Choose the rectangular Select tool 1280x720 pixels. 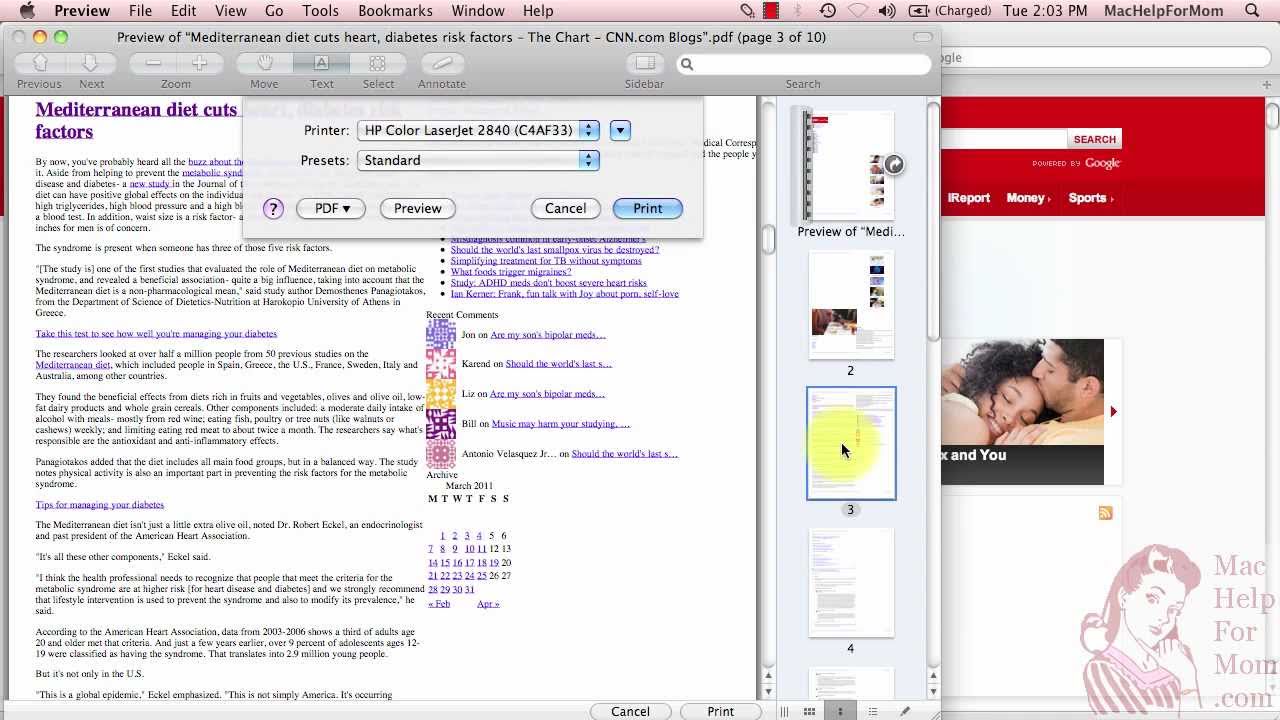378,63
